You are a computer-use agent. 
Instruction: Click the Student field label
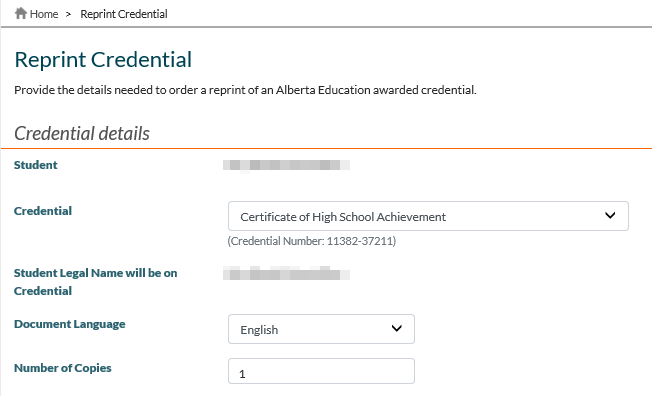click(x=36, y=165)
